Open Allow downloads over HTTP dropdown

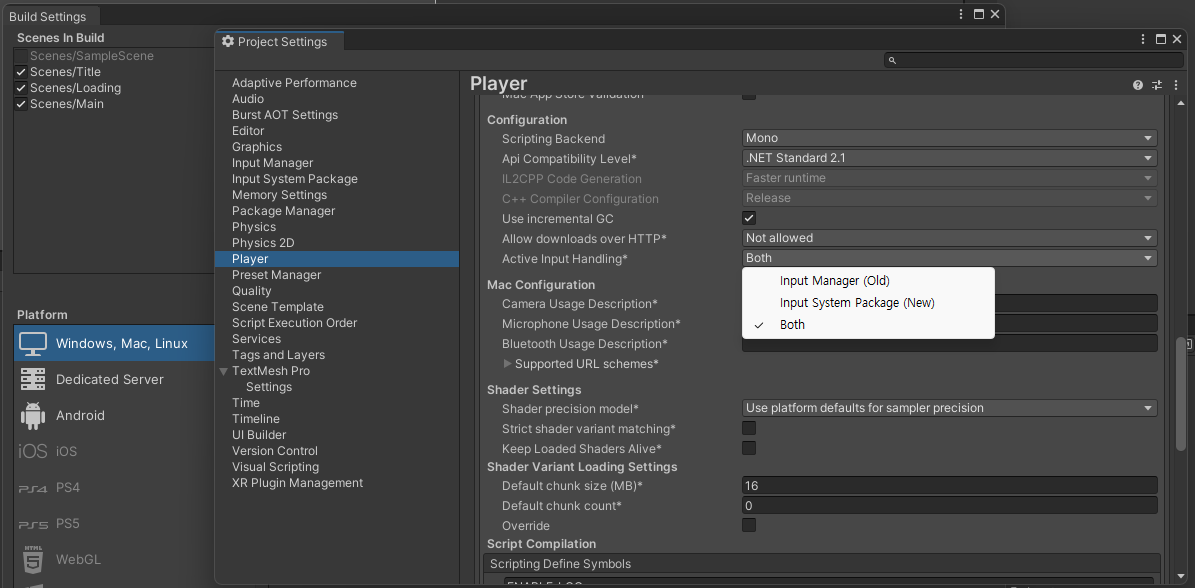(950, 238)
